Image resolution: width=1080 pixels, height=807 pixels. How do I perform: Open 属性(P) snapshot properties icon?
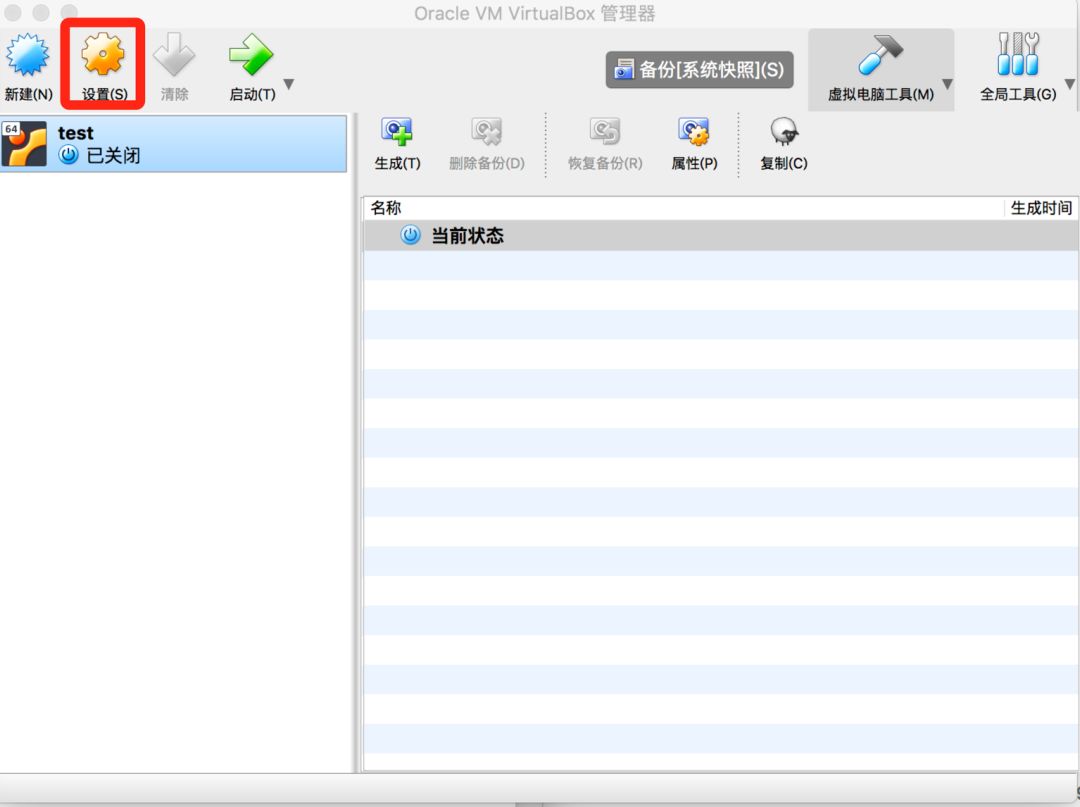click(x=694, y=132)
